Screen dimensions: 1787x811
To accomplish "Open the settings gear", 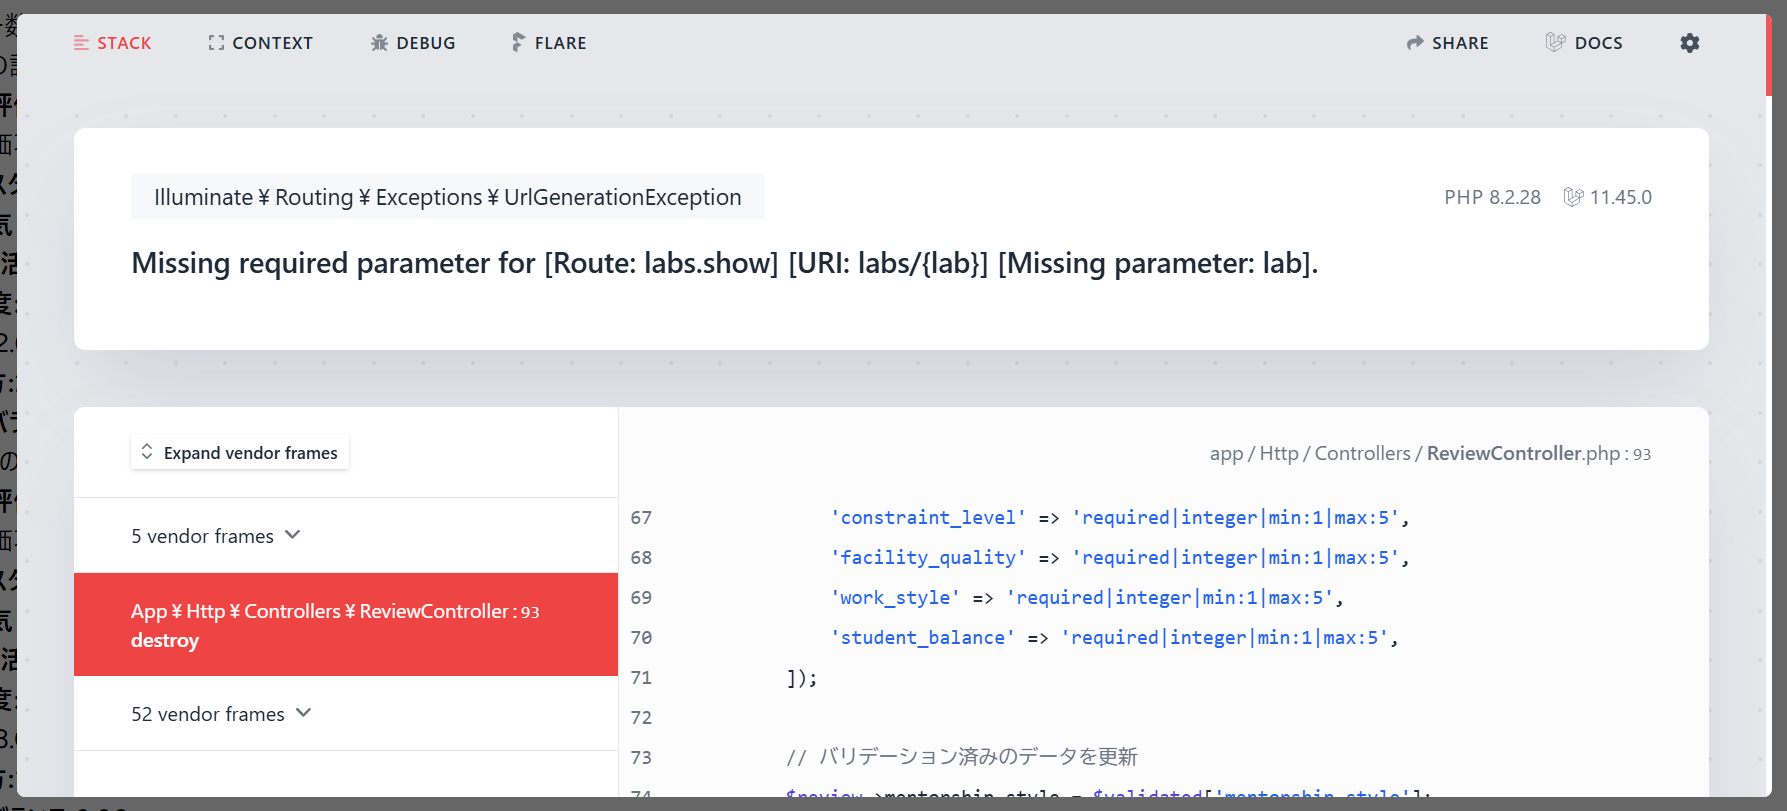I will [x=1690, y=43].
